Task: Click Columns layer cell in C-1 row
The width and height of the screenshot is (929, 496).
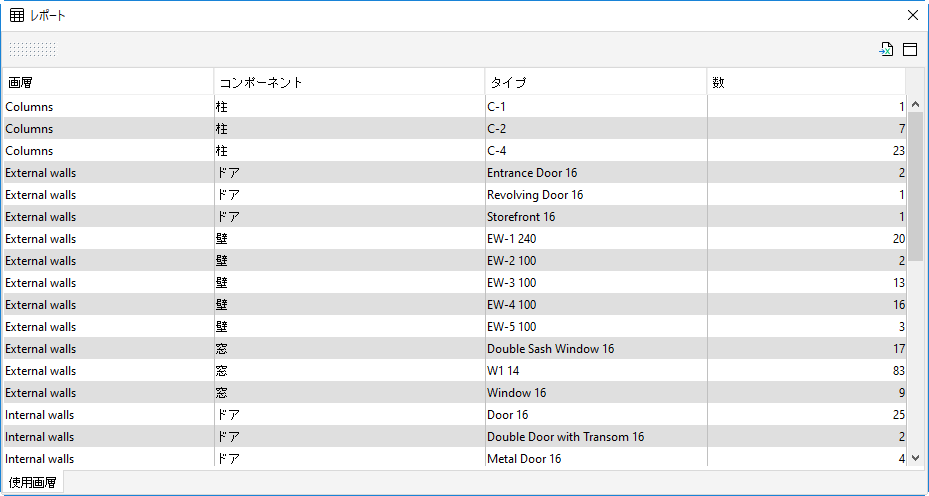Action: (x=108, y=107)
